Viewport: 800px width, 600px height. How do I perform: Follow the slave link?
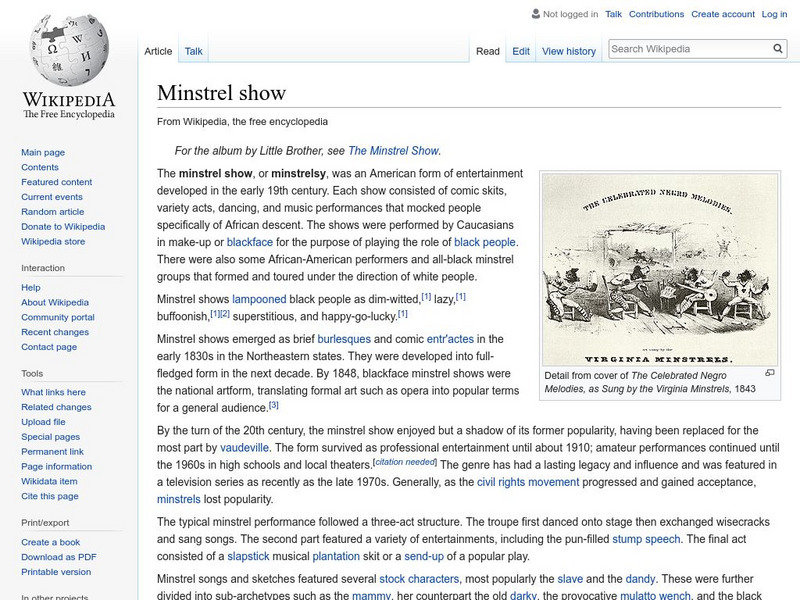pyautogui.click(x=570, y=579)
